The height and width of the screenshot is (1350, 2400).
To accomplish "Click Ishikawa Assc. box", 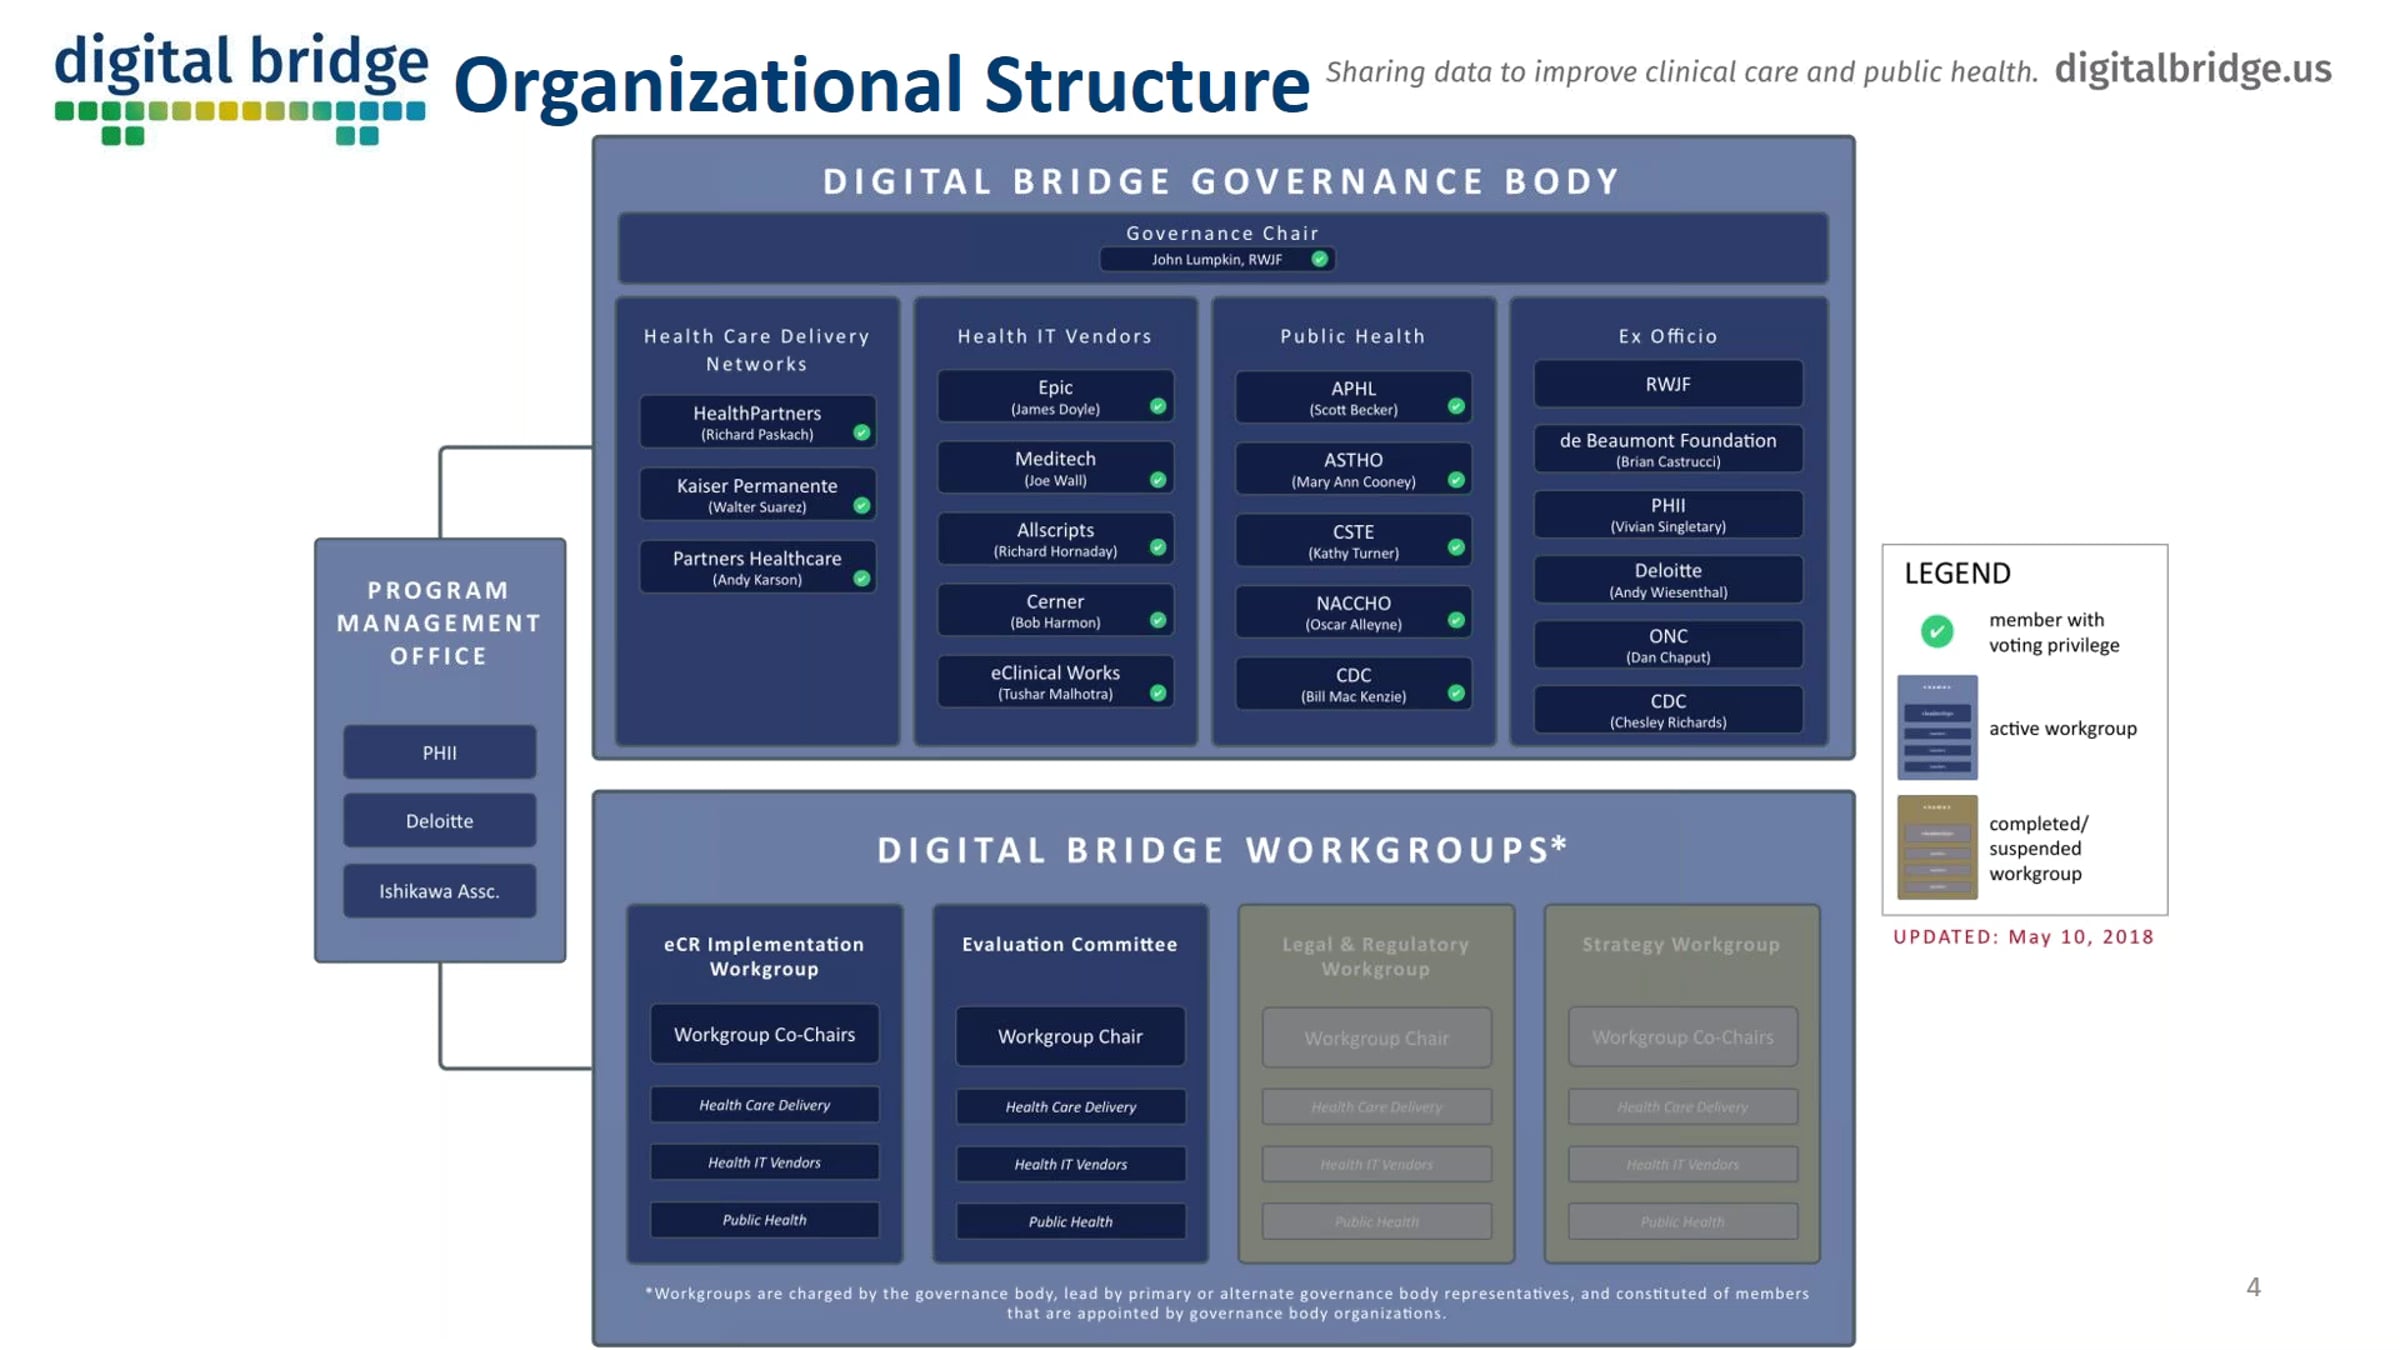I will point(439,890).
